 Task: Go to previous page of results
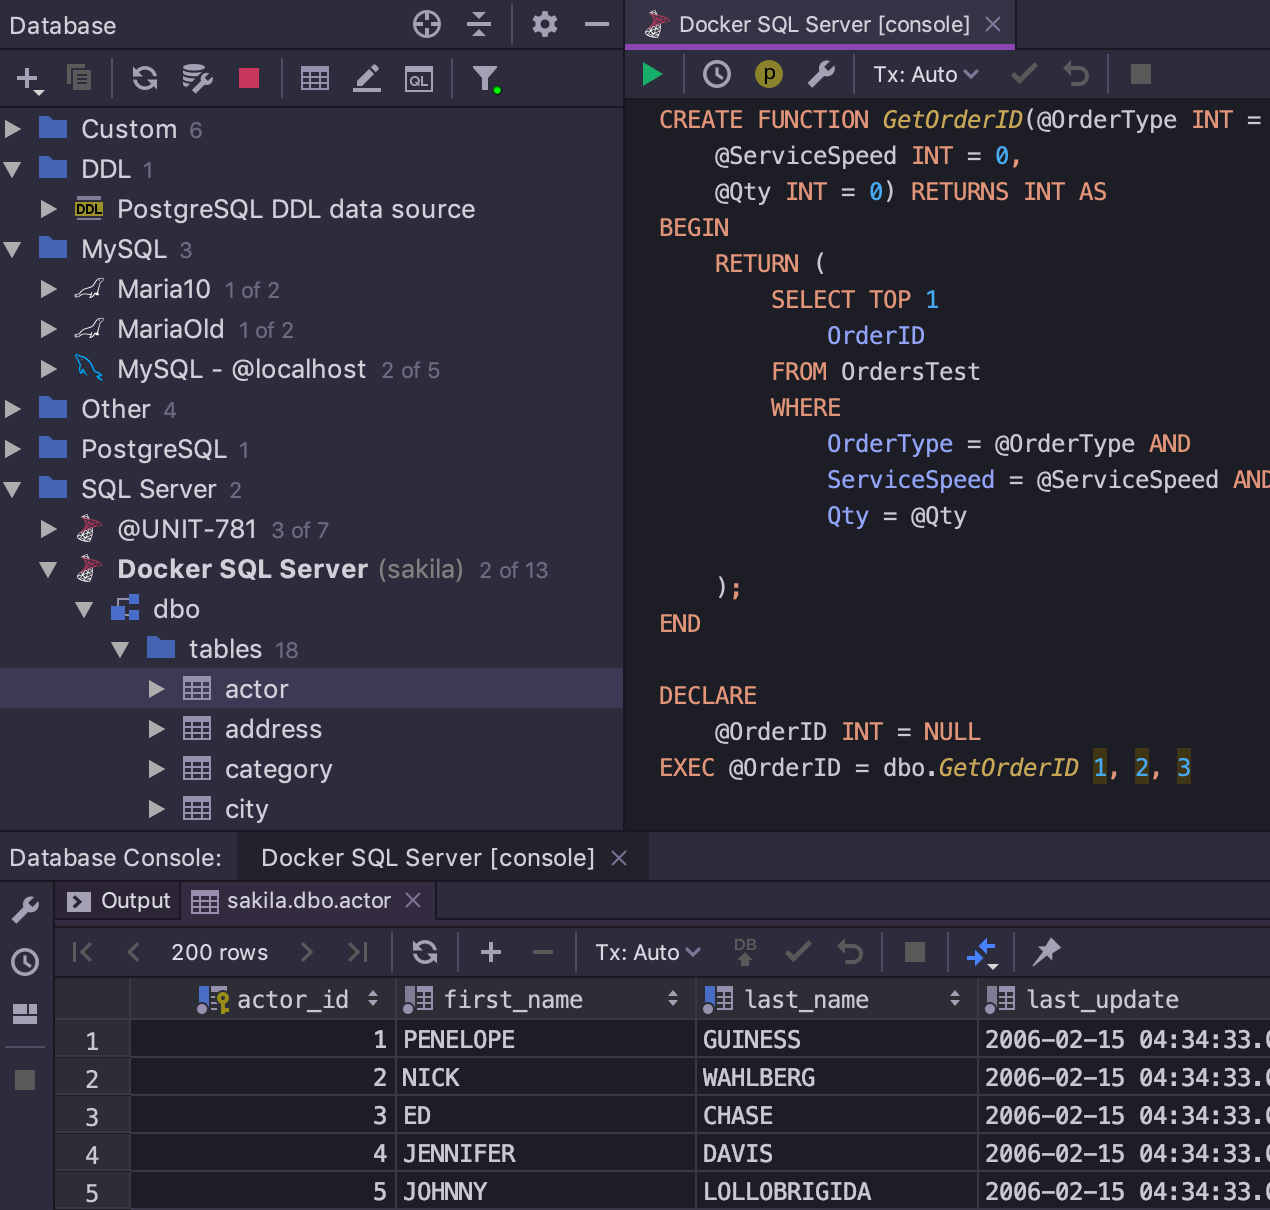point(133,952)
